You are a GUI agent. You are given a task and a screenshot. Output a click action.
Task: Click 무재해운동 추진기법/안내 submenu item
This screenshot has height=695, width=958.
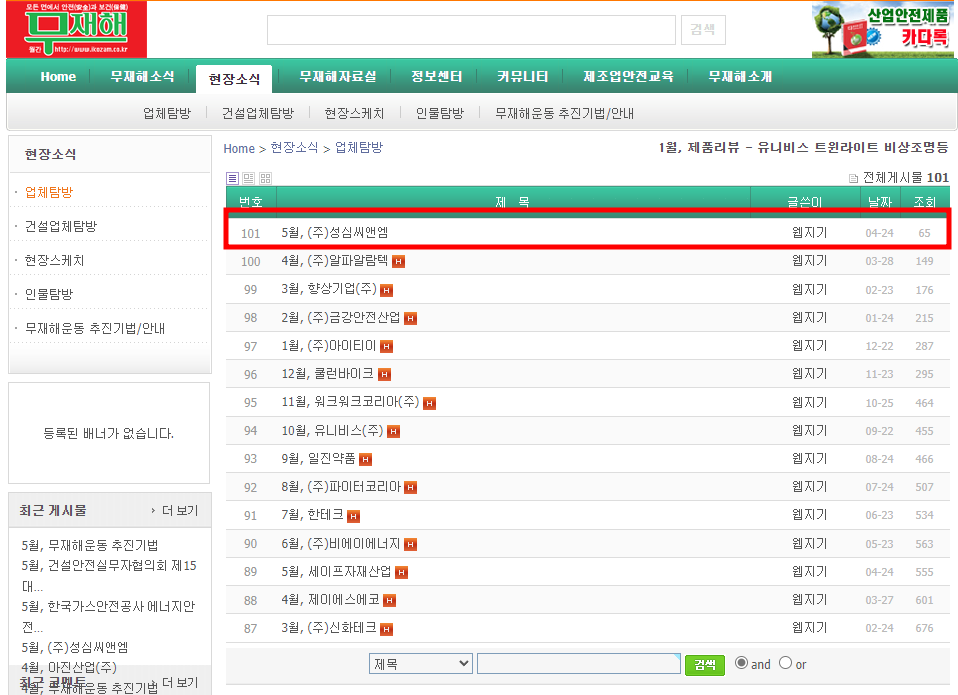(x=564, y=113)
